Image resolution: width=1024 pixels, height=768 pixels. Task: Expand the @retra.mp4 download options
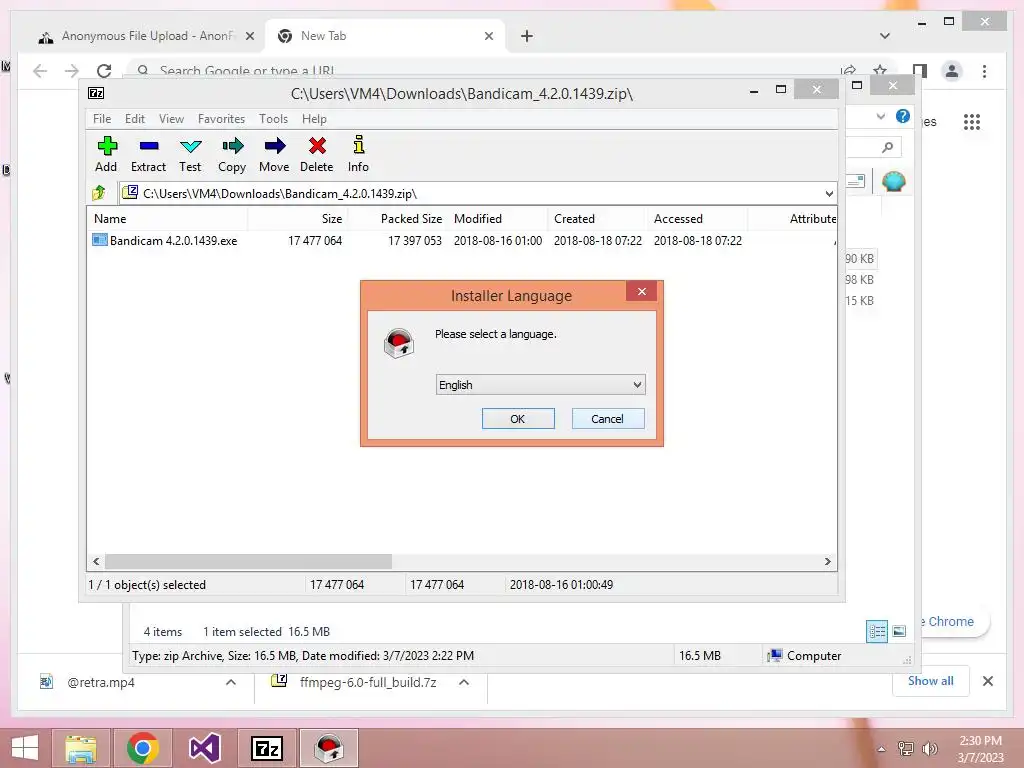[231, 682]
